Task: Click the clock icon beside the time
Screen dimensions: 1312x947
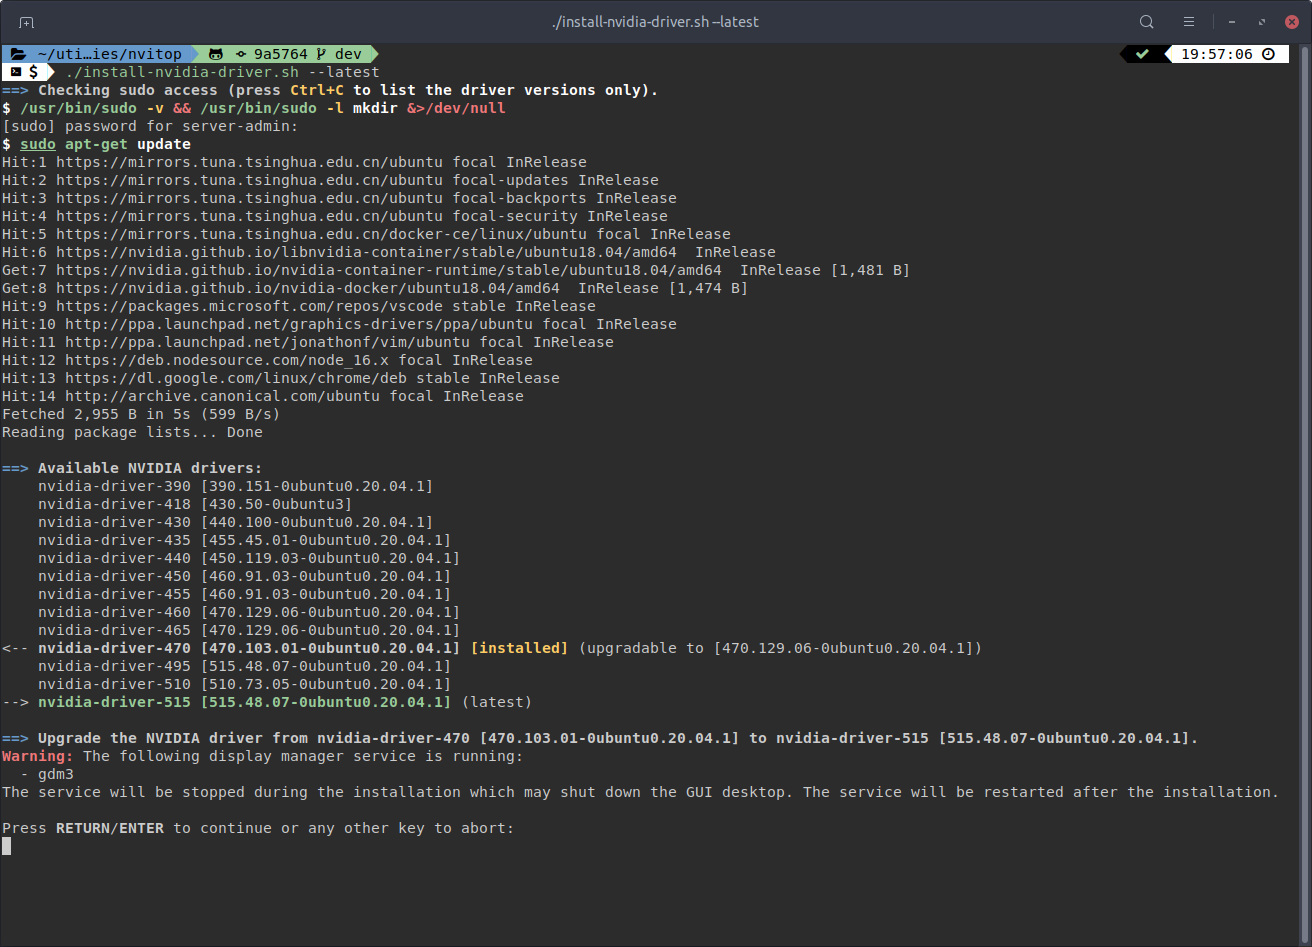Action: [1269, 54]
